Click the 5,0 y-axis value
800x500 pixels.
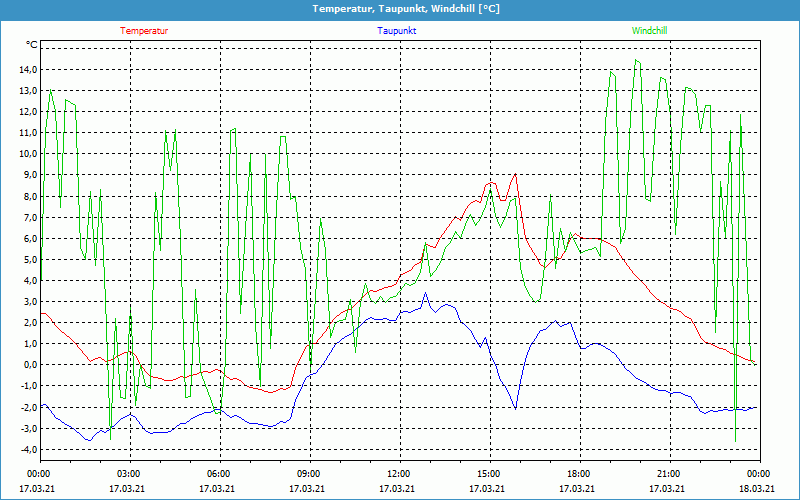coord(31,259)
